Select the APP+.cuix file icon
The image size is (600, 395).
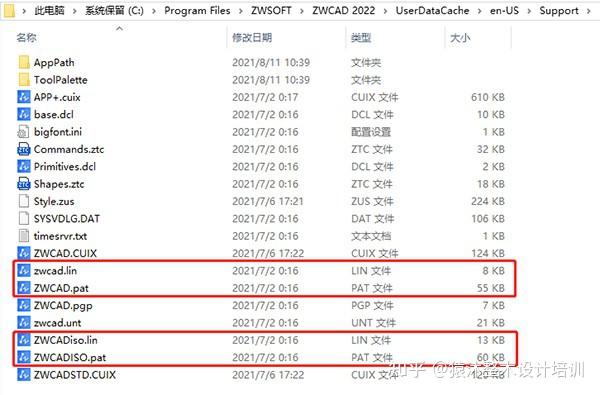click(24, 97)
